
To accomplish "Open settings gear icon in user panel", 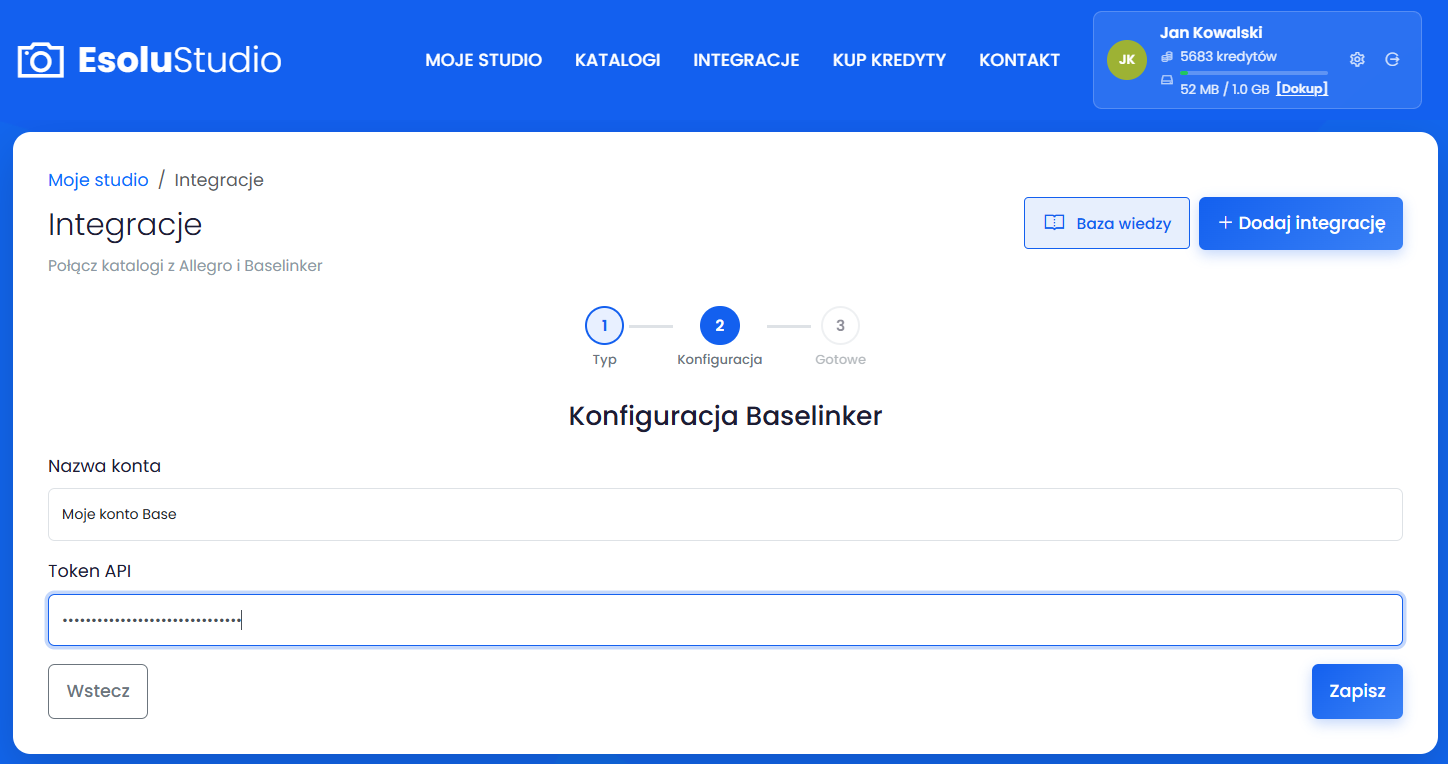I will click(x=1357, y=59).
